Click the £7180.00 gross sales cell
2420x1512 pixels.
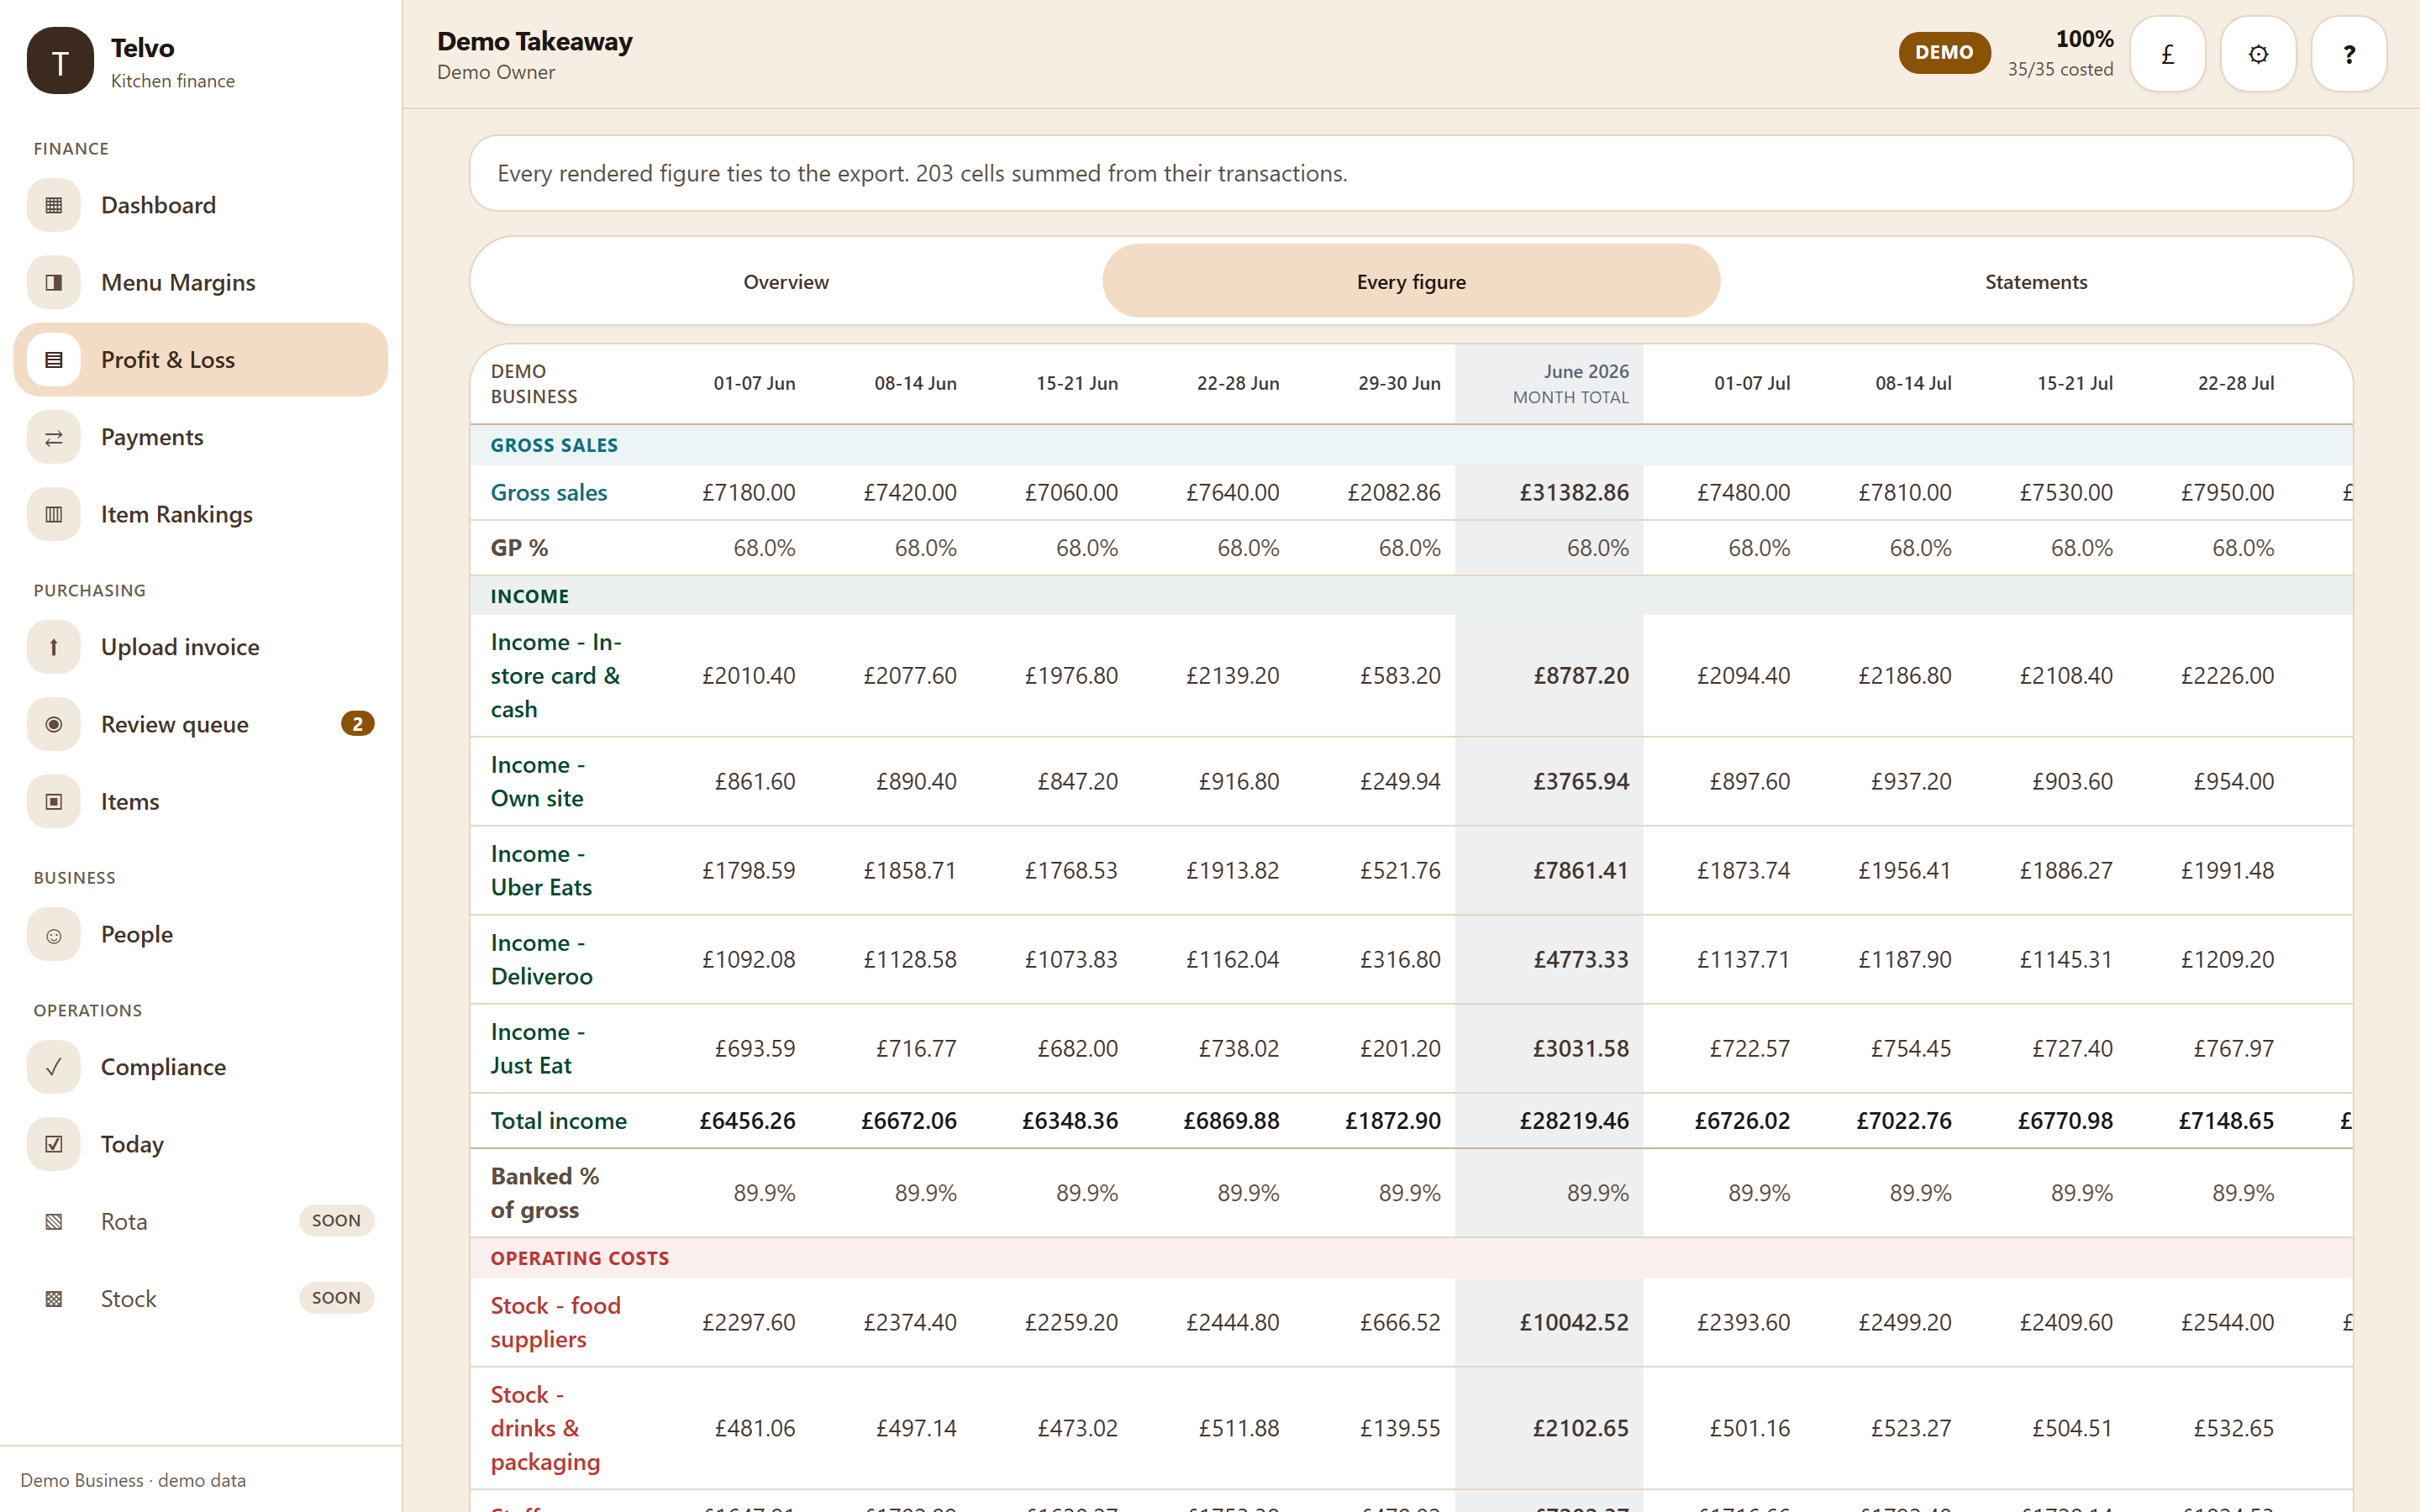point(748,493)
